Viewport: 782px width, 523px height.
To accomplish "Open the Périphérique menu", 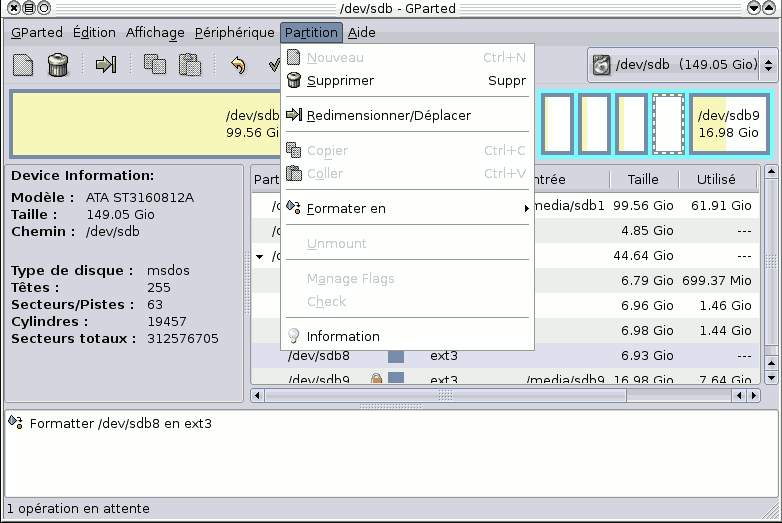I will [x=234, y=32].
